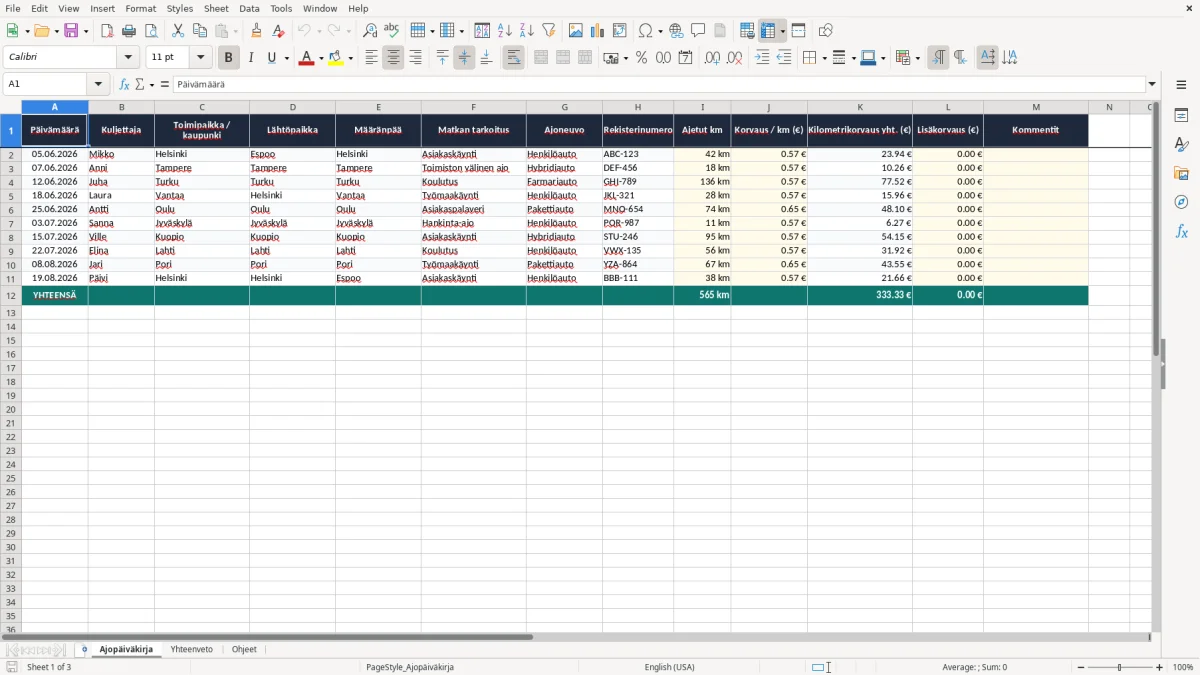Insert a comment
Viewport: 1200px width, 675px height.
tap(699, 31)
